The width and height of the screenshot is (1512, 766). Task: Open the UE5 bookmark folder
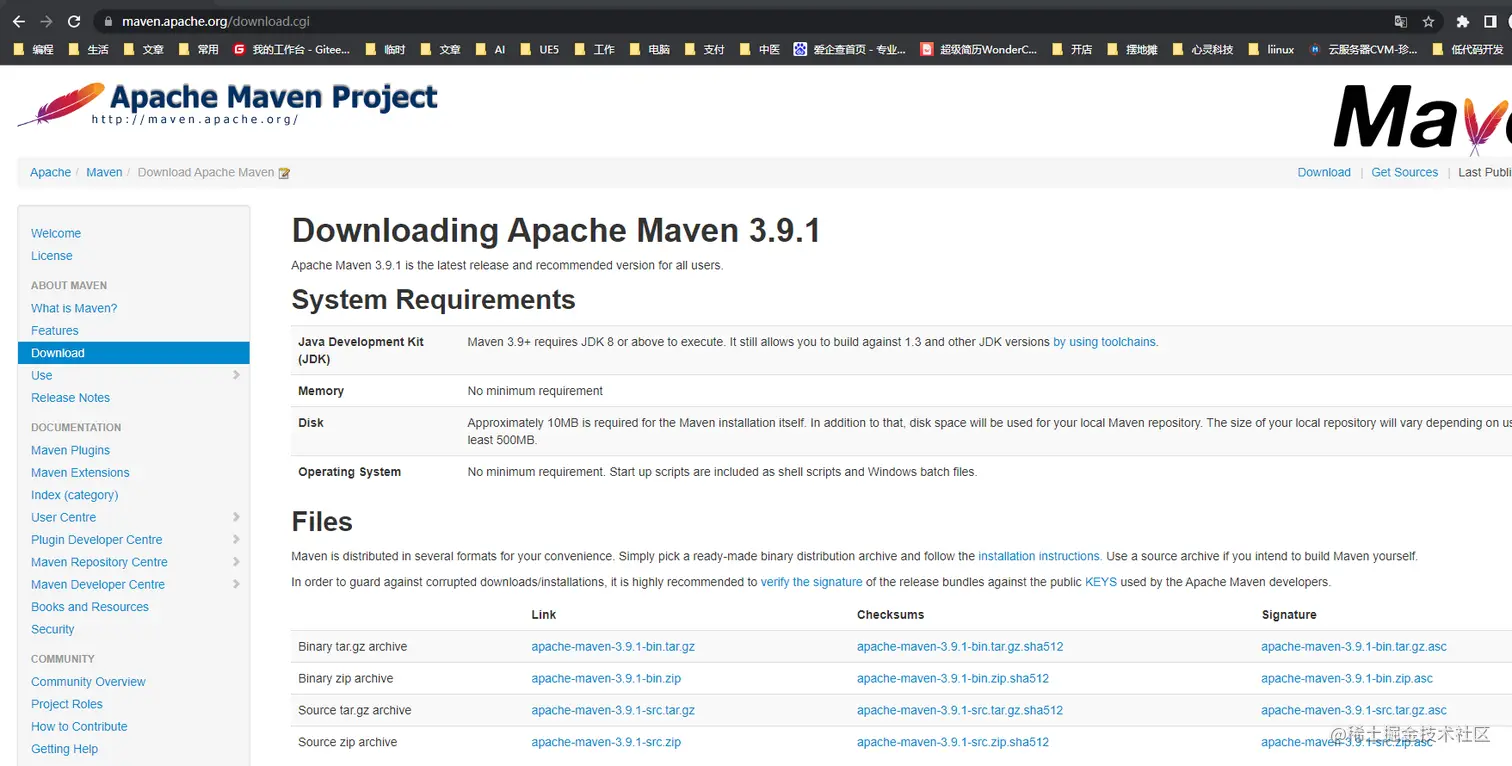(x=540, y=49)
